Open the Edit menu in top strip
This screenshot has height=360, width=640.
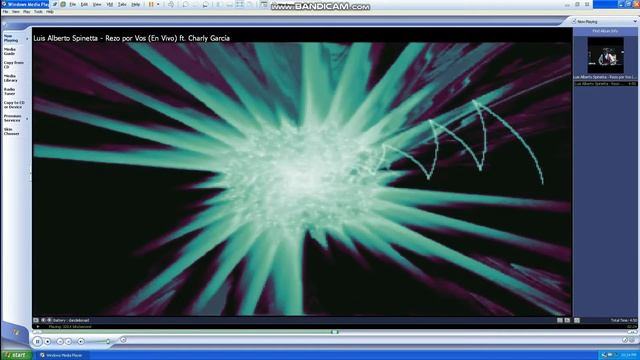[x=84, y=4]
